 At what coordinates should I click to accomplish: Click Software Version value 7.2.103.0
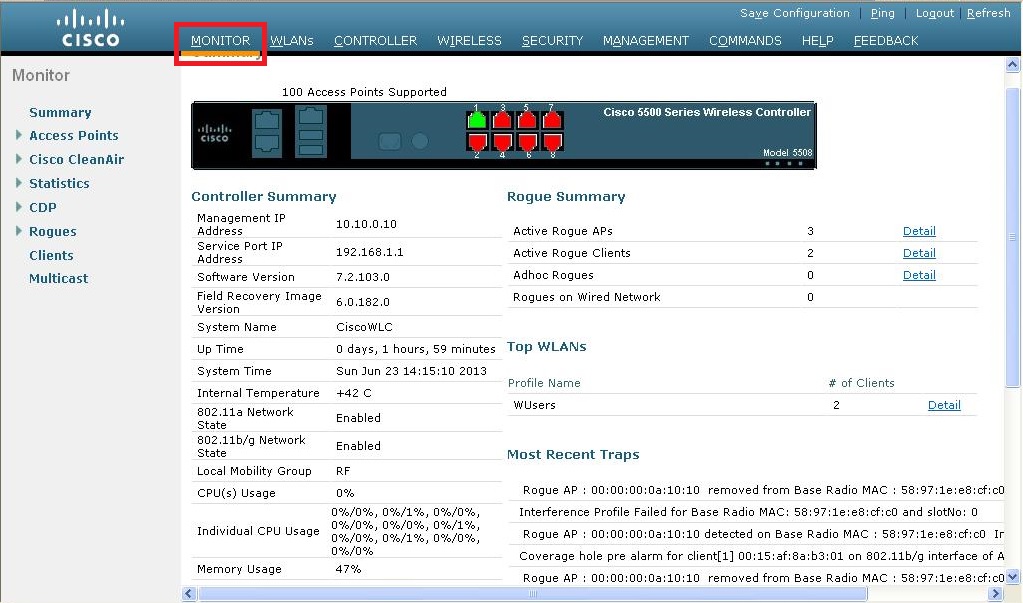pyautogui.click(x=363, y=277)
